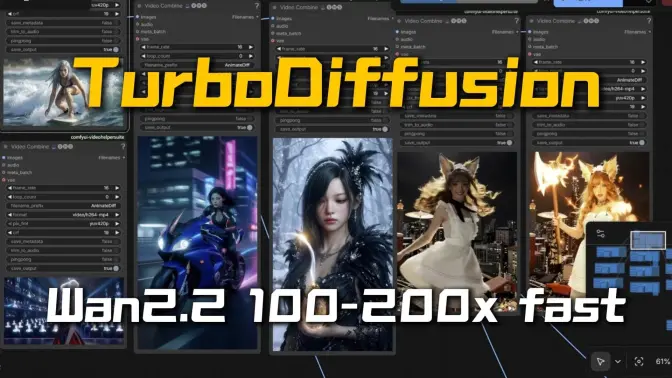This screenshot has height=378, width=672.
Task: Click images input socket on snowy-woman node
Action: pyautogui.click(x=273, y=19)
